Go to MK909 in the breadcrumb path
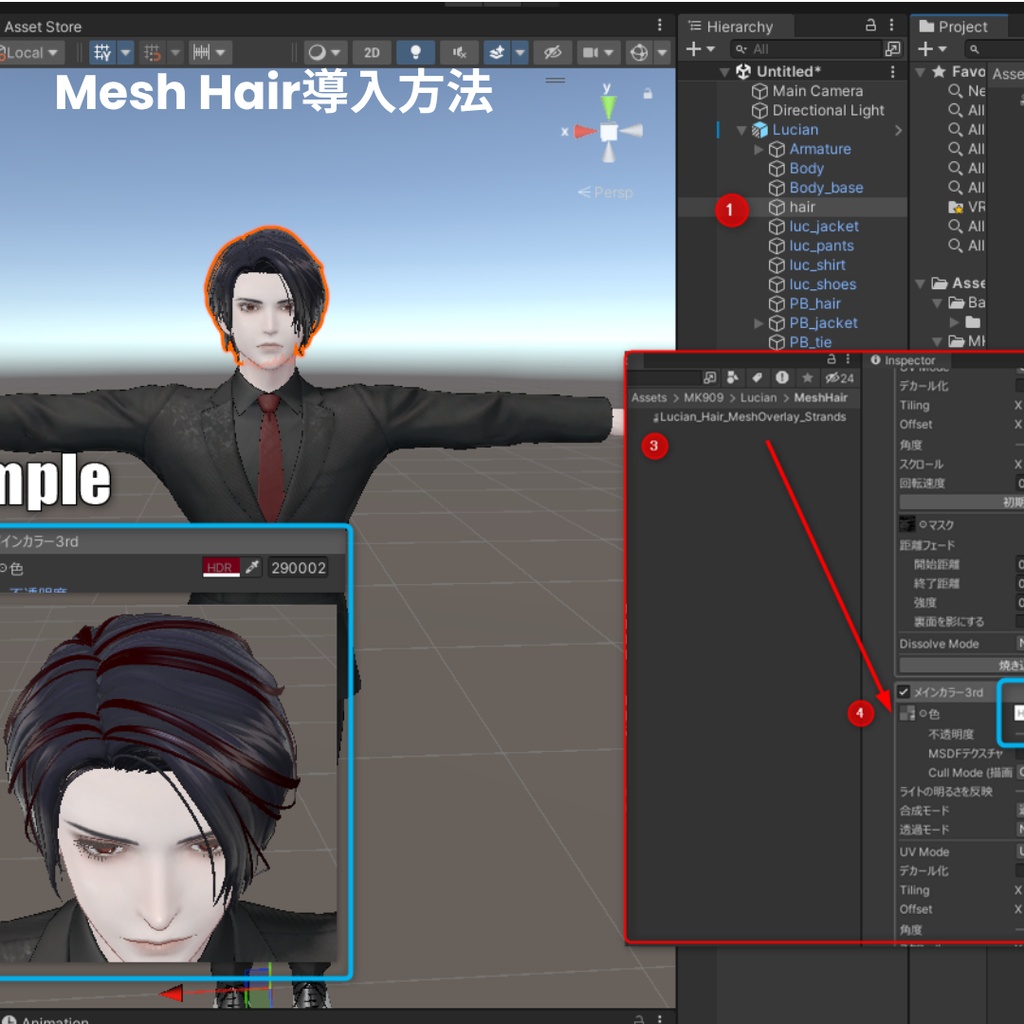Screen dimensions: 1024x1024 click(x=703, y=398)
